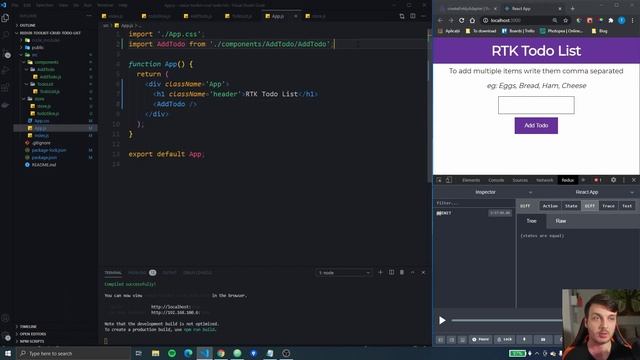The image size is (640, 360).
Task: Open the React App instance dropdown
Action: tap(587, 192)
